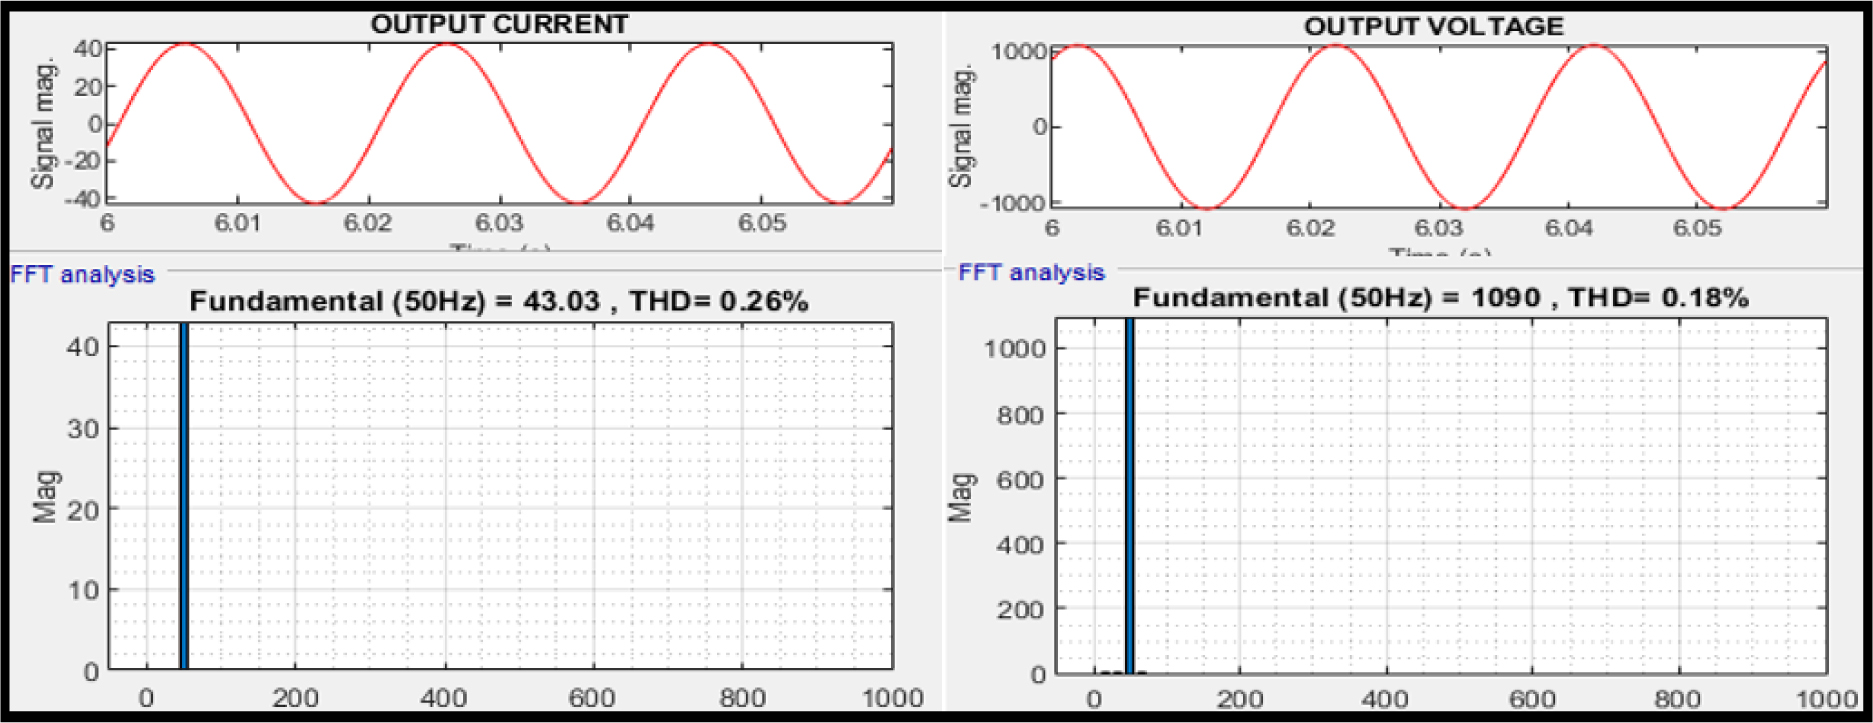Click the OUTPUT CURRENT plot title
This screenshot has height=723, width=1873.
click(x=499, y=24)
